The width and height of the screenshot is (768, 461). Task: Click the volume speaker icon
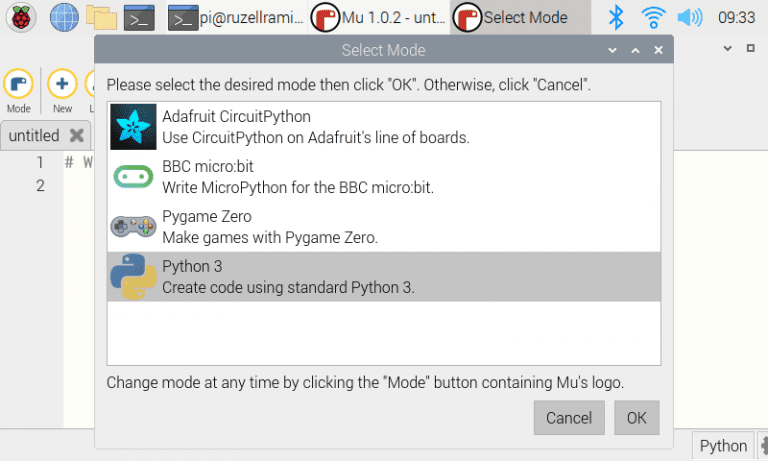[x=689, y=17]
